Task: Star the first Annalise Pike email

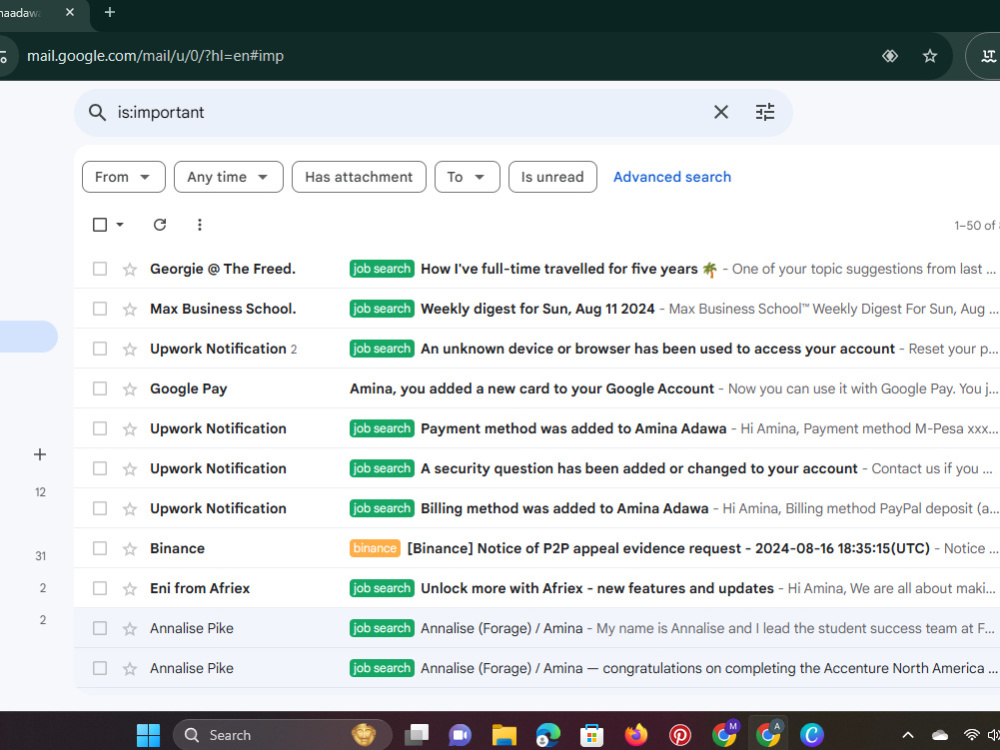Action: click(130, 629)
